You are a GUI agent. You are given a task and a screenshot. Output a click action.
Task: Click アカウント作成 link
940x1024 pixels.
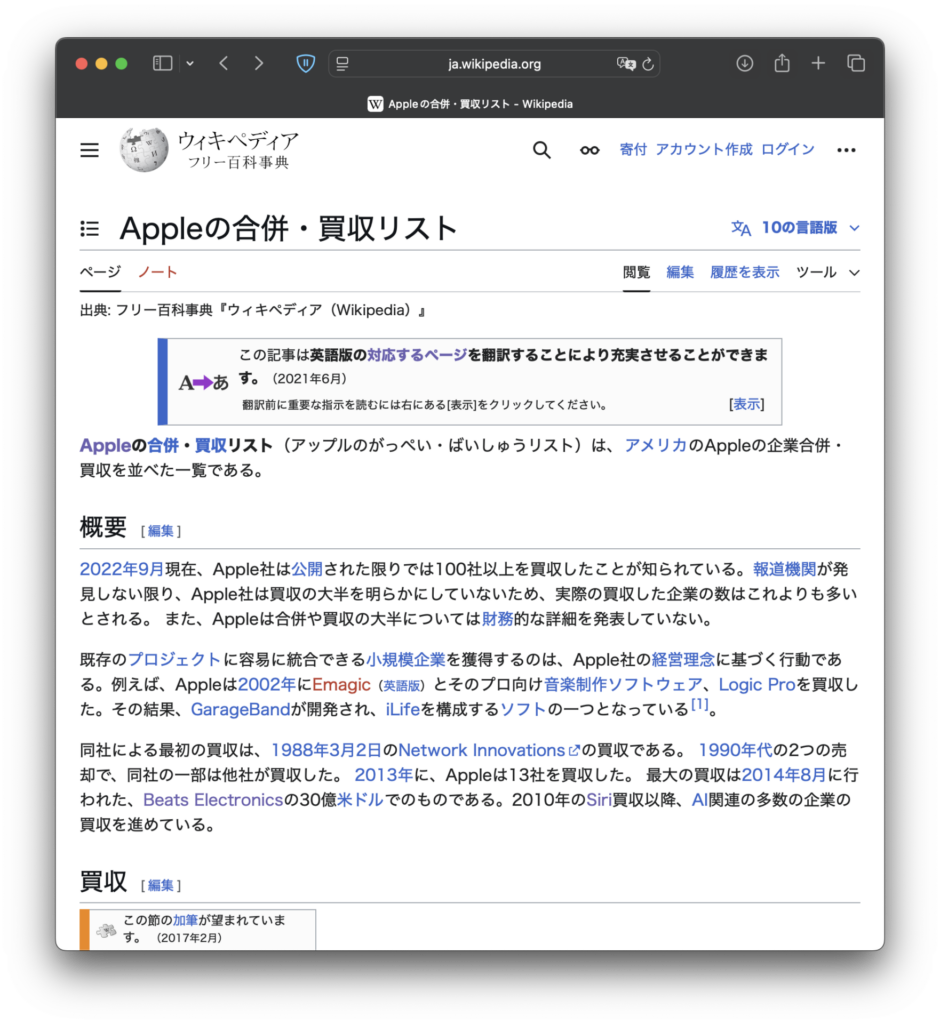[704, 150]
